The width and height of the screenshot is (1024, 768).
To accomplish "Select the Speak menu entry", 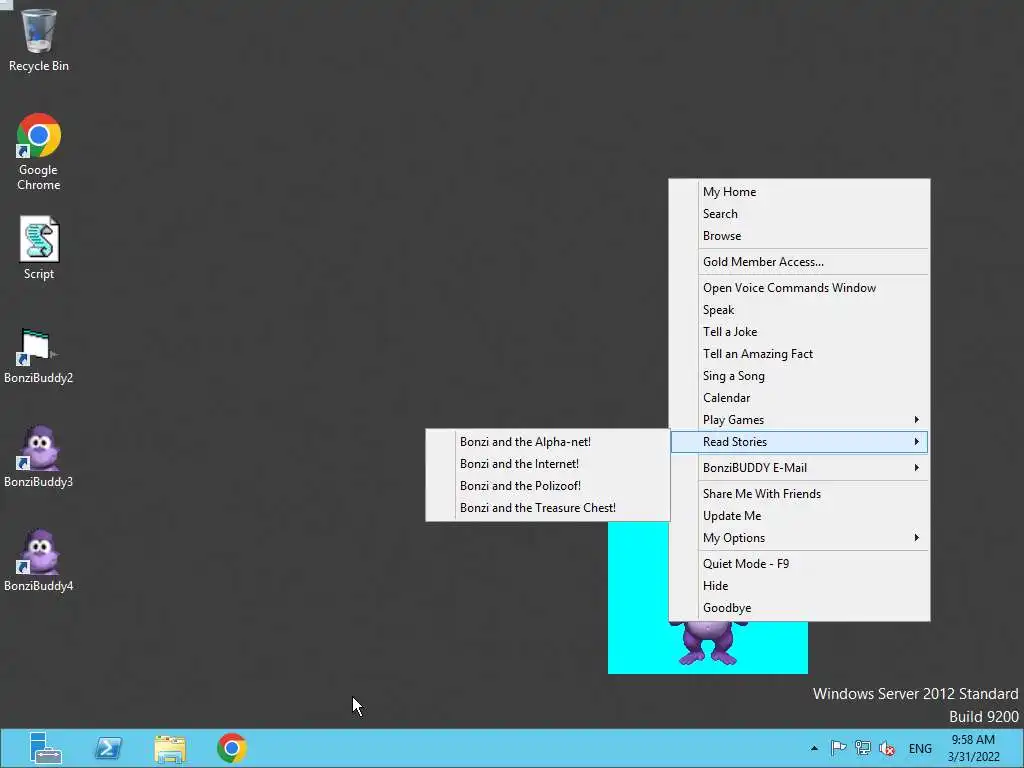I will click(x=799, y=310).
